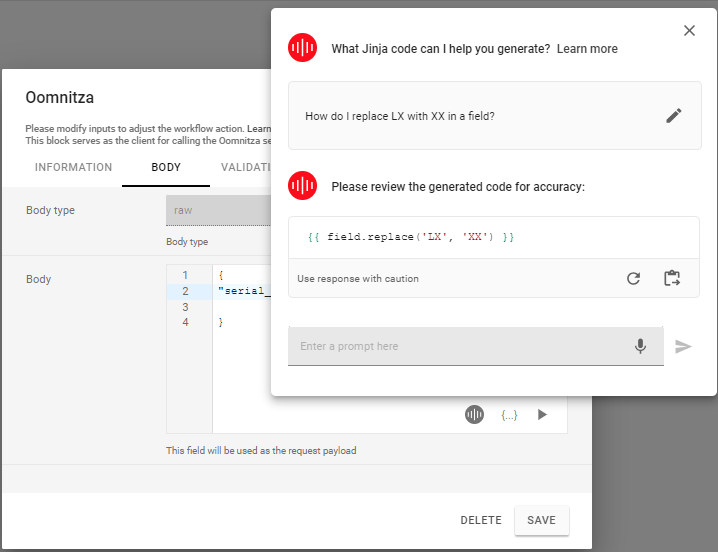The image size is (718, 552).
Task: Close the Jinja code assistant dialog
Action: [689, 31]
